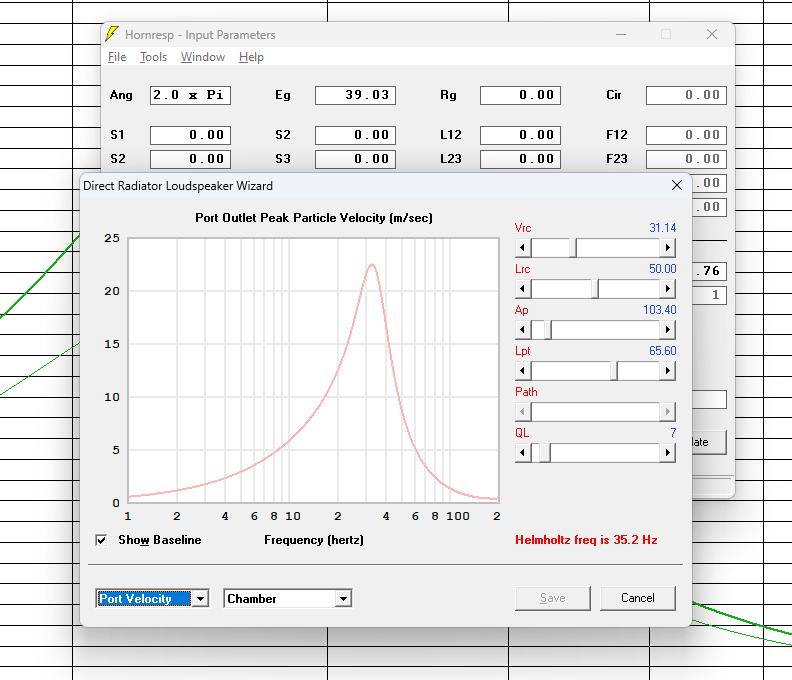Click the L12 input field
This screenshot has height=680, width=792.
[x=520, y=135]
